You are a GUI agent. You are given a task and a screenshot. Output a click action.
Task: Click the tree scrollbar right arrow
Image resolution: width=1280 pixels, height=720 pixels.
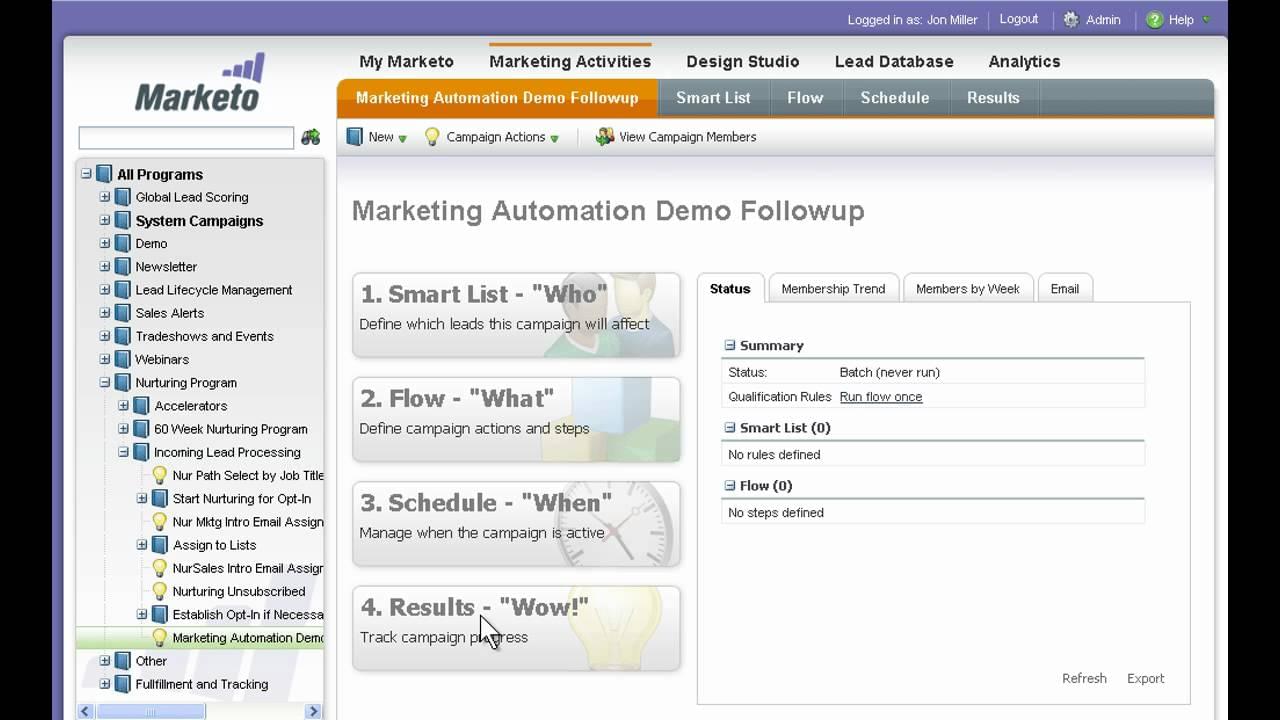click(314, 712)
